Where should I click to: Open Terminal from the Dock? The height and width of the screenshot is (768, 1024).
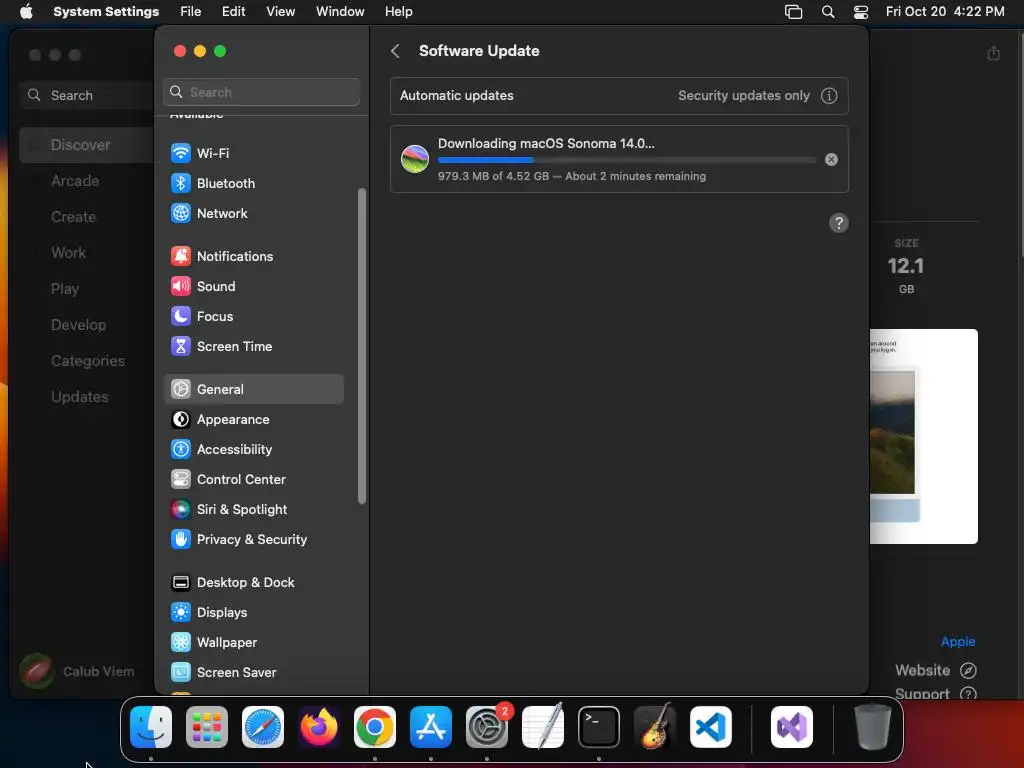point(599,727)
